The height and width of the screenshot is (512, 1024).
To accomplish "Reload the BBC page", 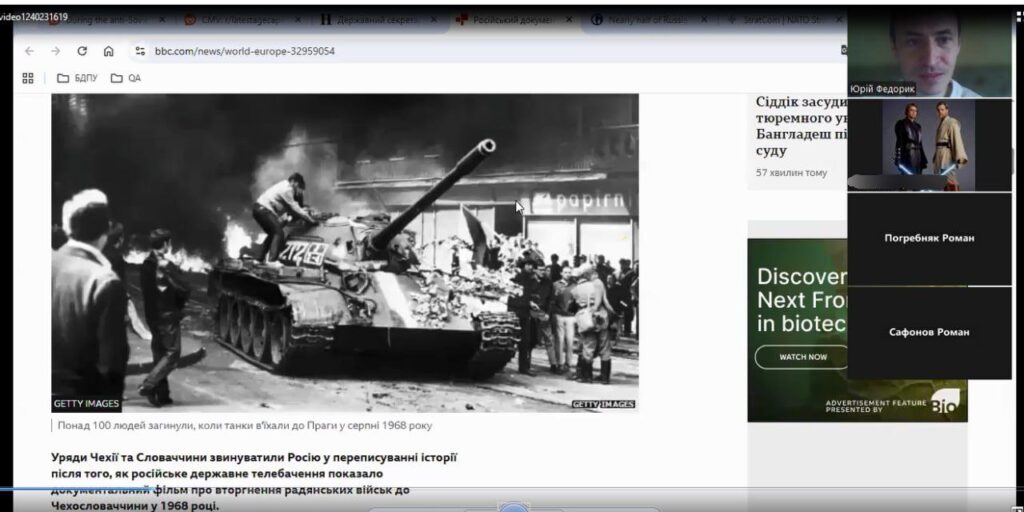I will [82, 51].
